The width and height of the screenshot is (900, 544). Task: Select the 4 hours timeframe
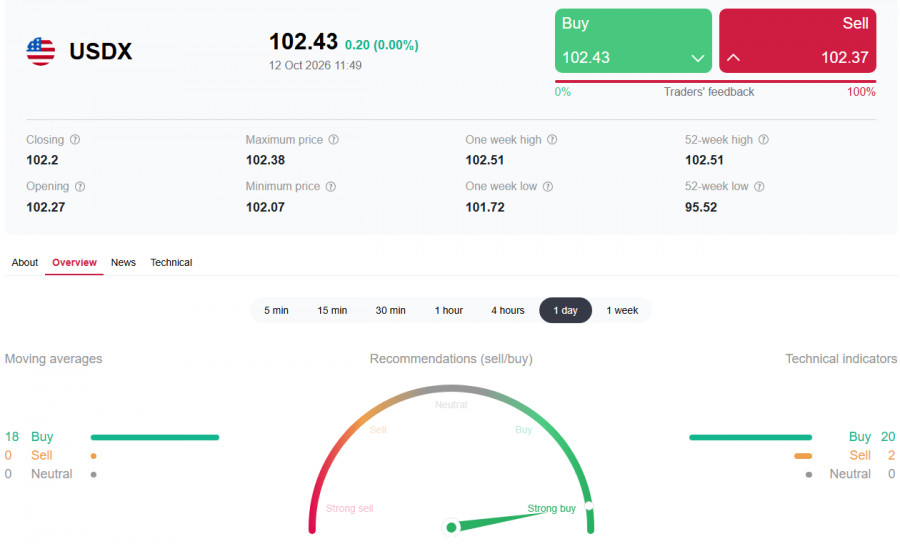click(x=508, y=310)
